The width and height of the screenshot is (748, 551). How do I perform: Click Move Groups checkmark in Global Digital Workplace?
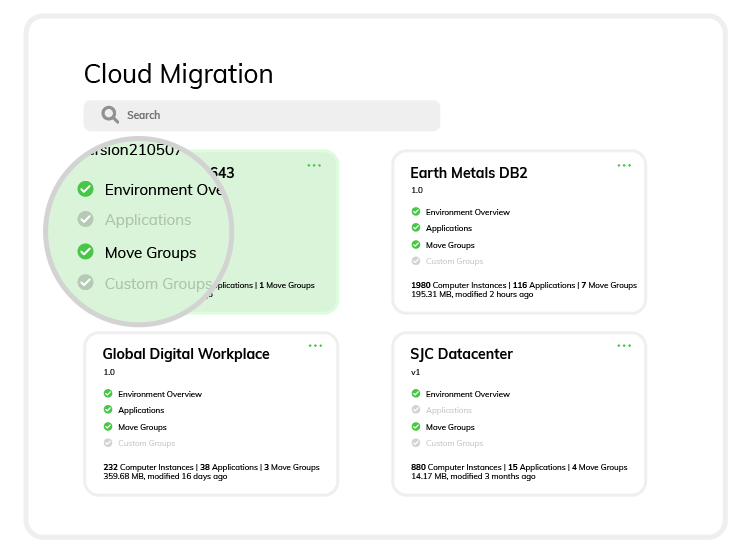108,426
